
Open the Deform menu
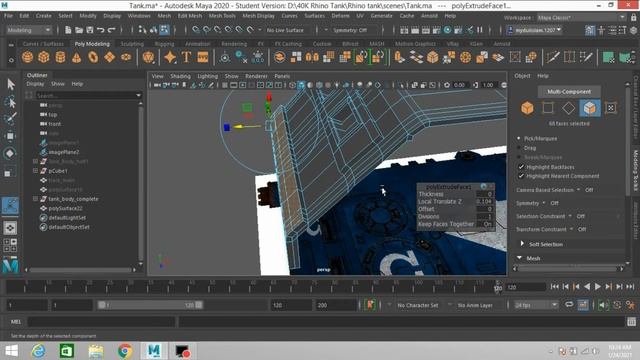coord(340,16)
